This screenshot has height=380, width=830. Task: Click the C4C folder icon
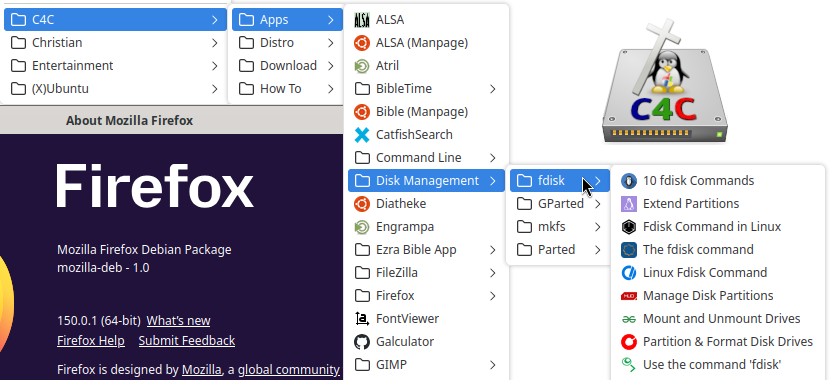tap(19, 20)
